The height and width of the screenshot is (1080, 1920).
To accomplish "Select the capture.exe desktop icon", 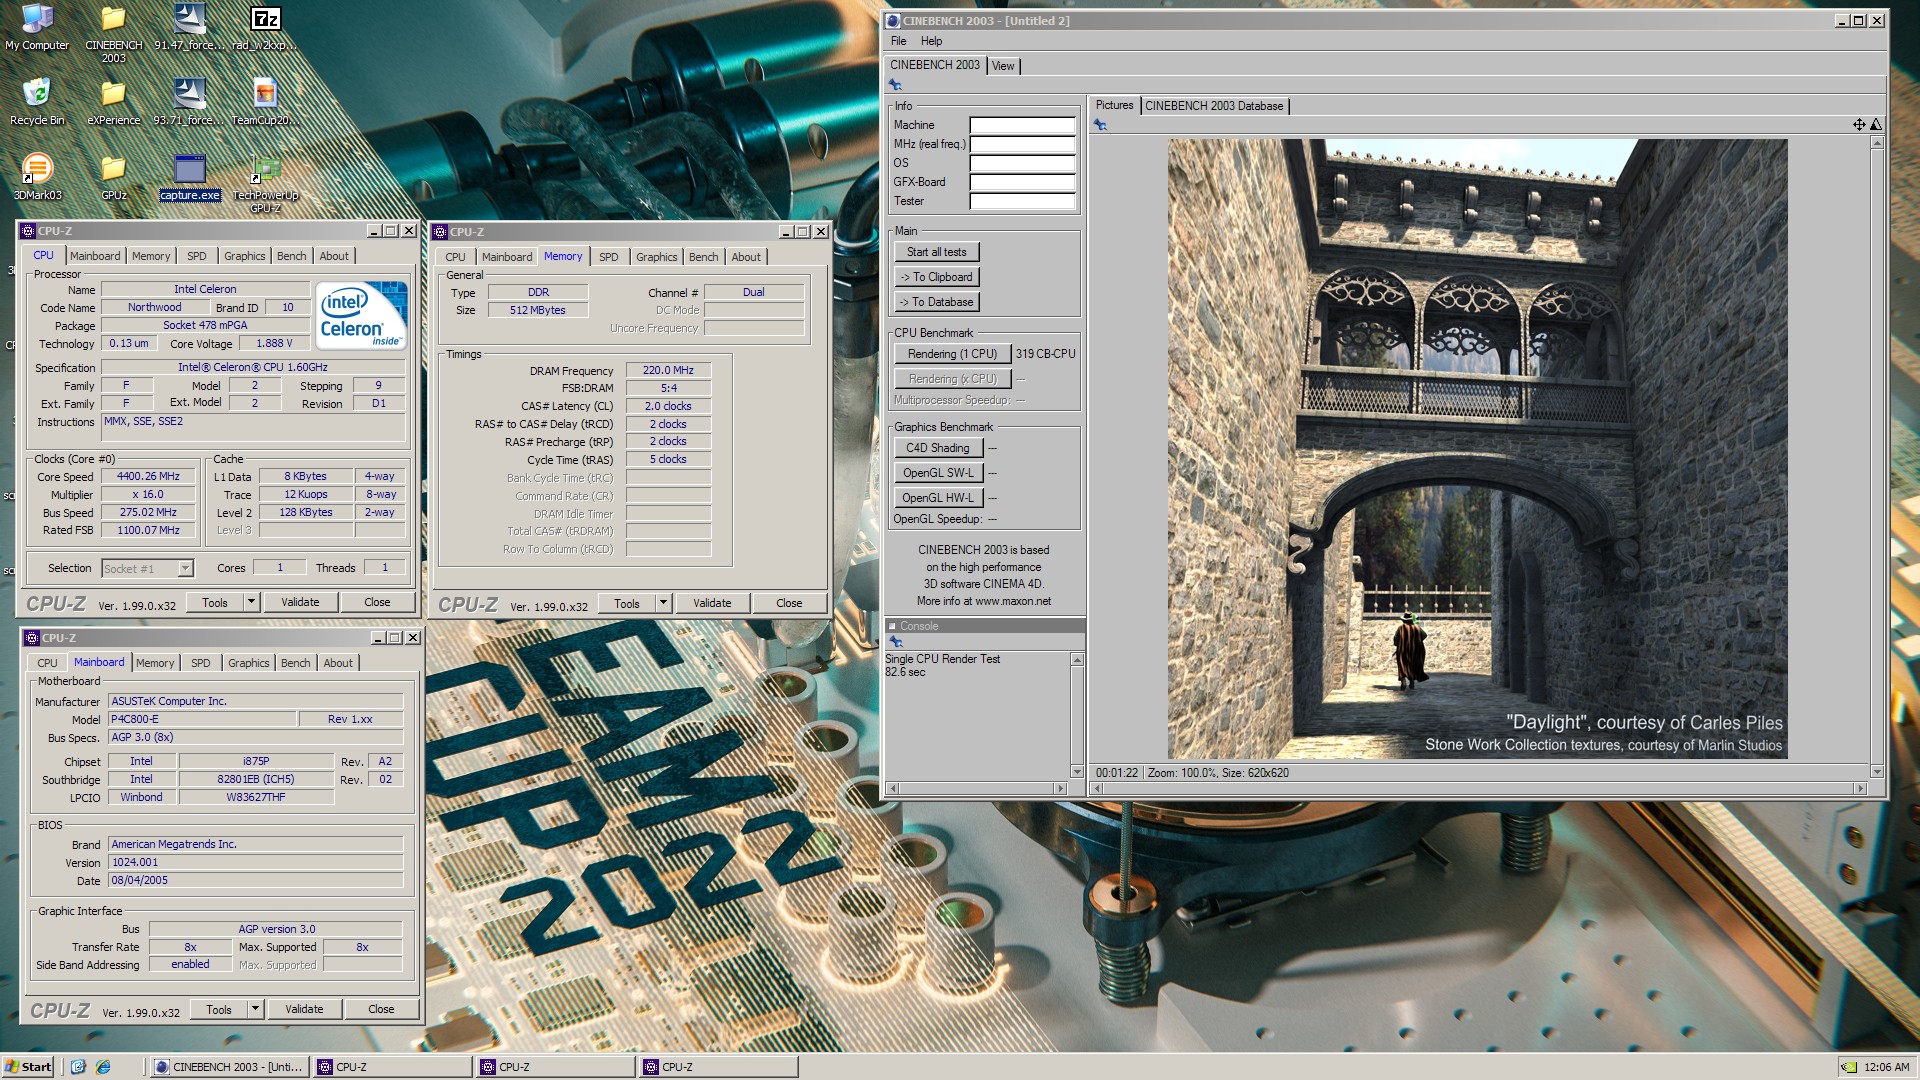I will 189,177.
